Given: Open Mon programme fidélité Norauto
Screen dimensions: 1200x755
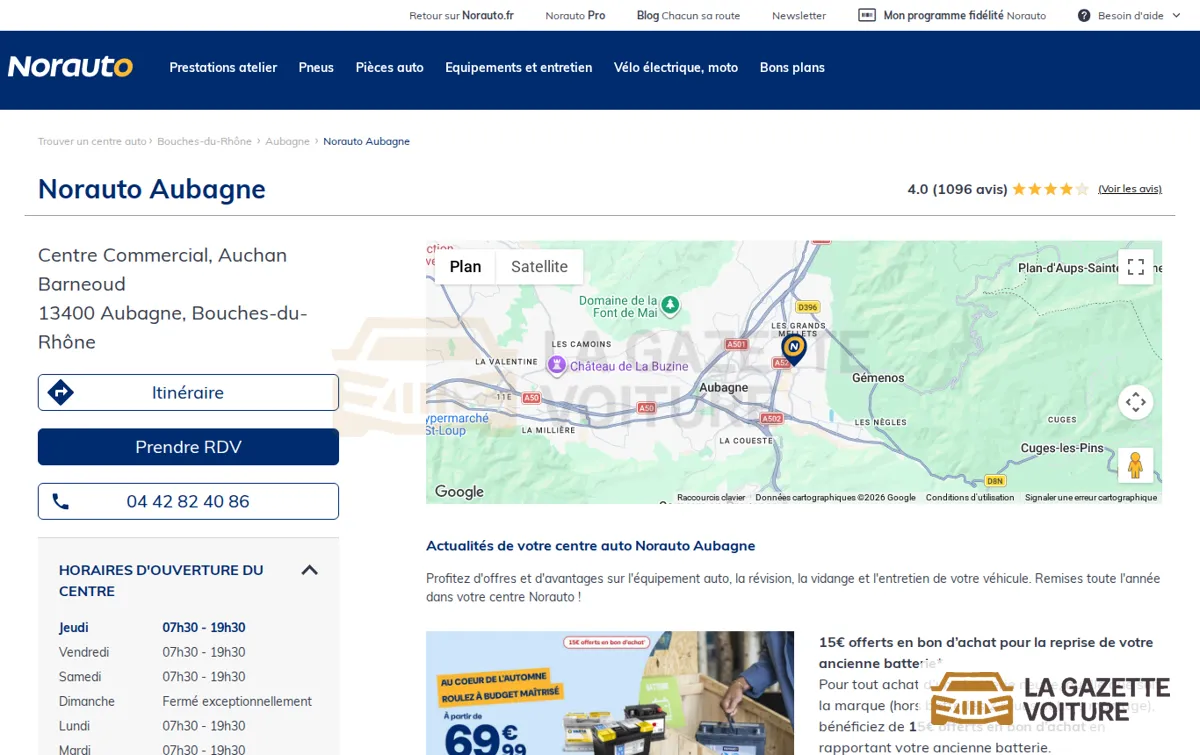Looking at the screenshot, I should [952, 15].
